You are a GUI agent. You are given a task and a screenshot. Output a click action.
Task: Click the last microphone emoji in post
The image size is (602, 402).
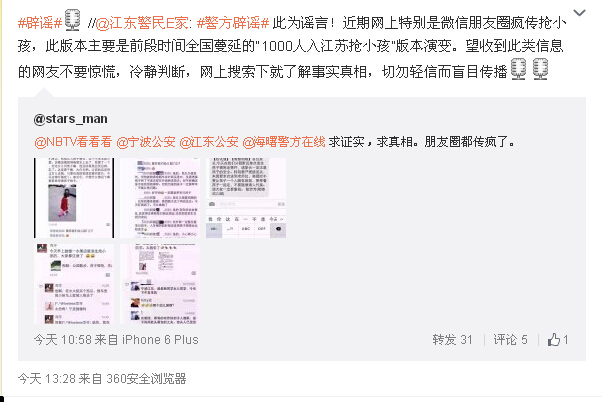point(540,69)
